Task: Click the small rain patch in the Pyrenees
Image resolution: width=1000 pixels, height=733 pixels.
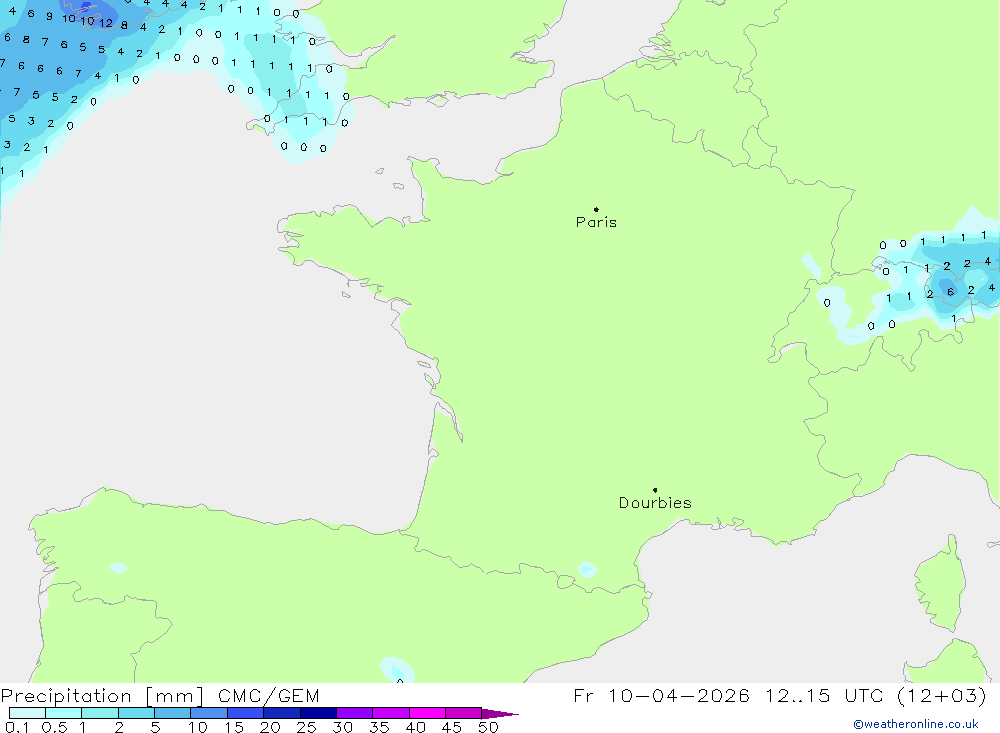Action: [587, 569]
